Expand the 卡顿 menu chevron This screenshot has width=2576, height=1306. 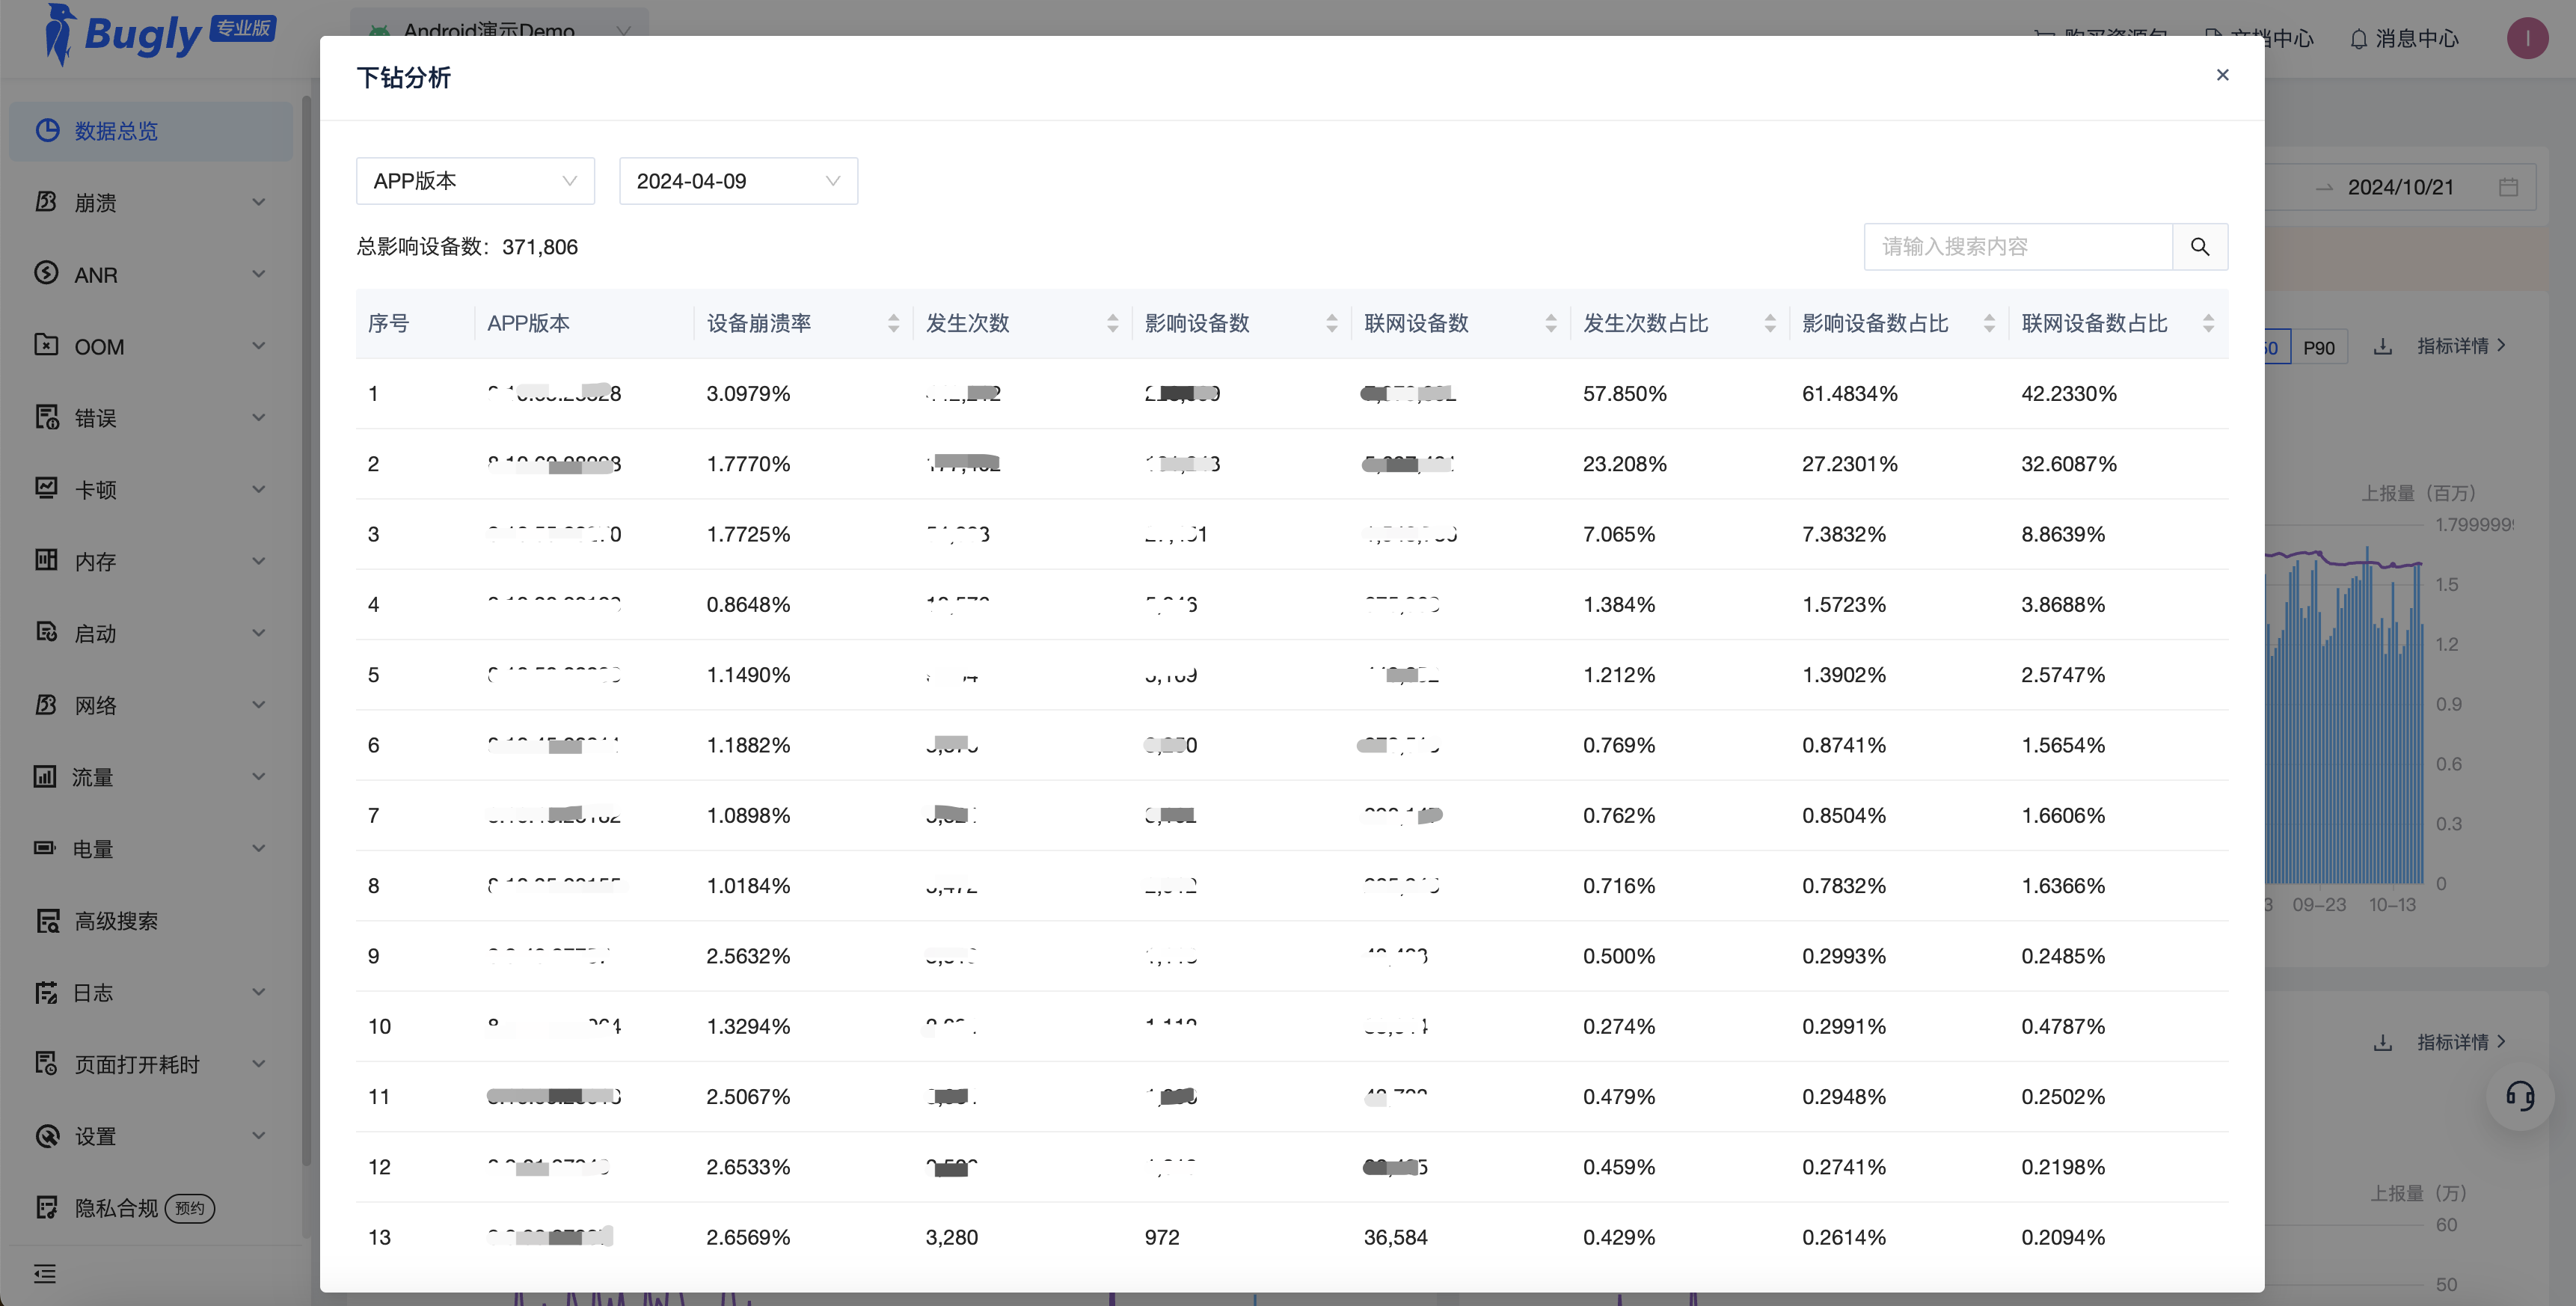point(259,489)
